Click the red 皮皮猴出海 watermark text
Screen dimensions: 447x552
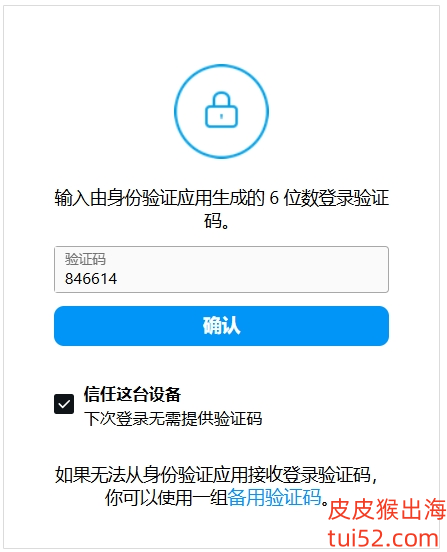coord(387,509)
